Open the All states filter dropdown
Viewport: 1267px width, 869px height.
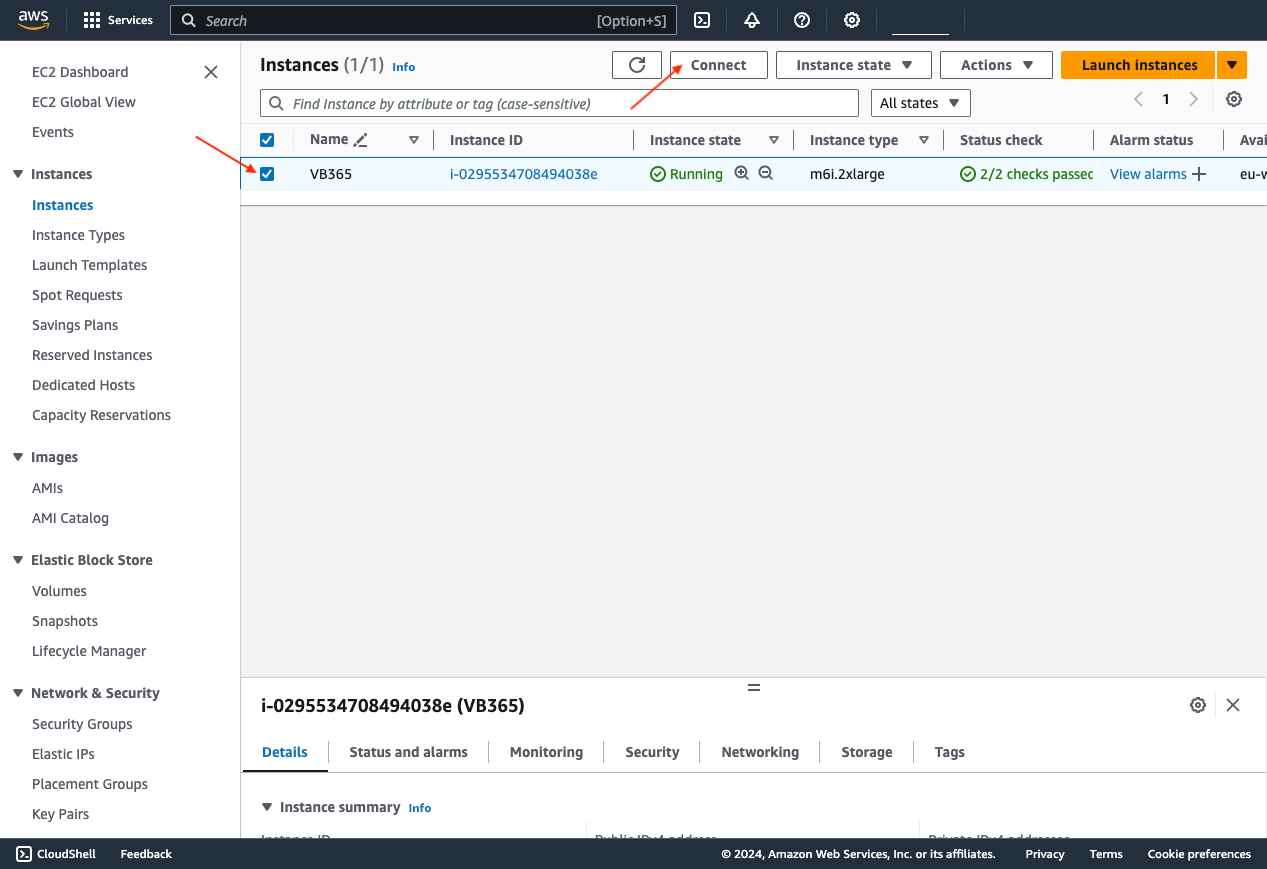[x=919, y=102]
